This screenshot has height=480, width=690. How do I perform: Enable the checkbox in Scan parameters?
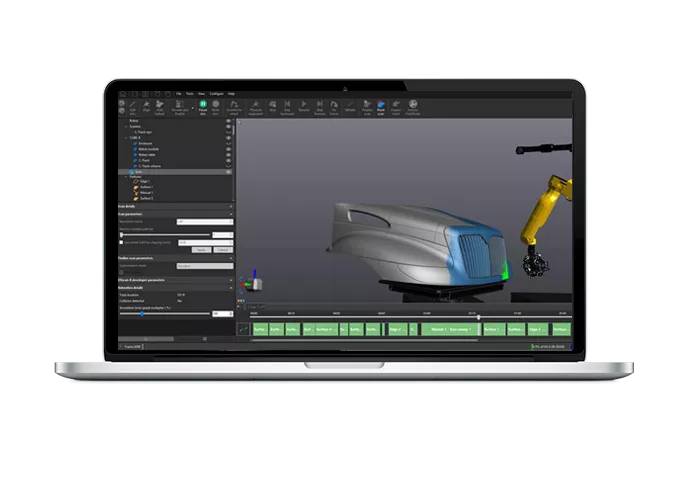pos(122,242)
